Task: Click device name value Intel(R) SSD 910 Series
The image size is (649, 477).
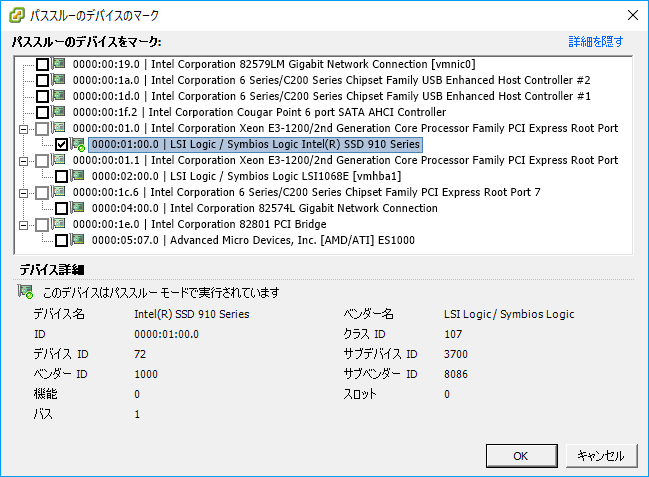Action: (192, 314)
